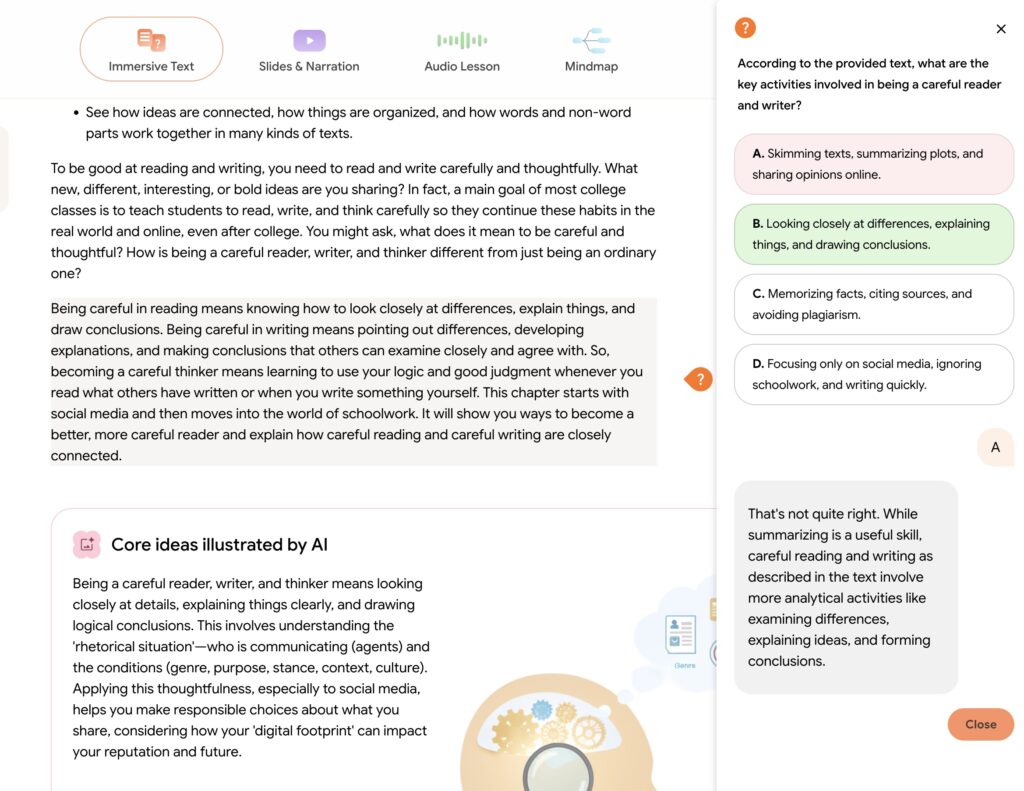The width and height of the screenshot is (1024, 791).
Task: Close the quiz panel with X
Action: (x=1001, y=29)
